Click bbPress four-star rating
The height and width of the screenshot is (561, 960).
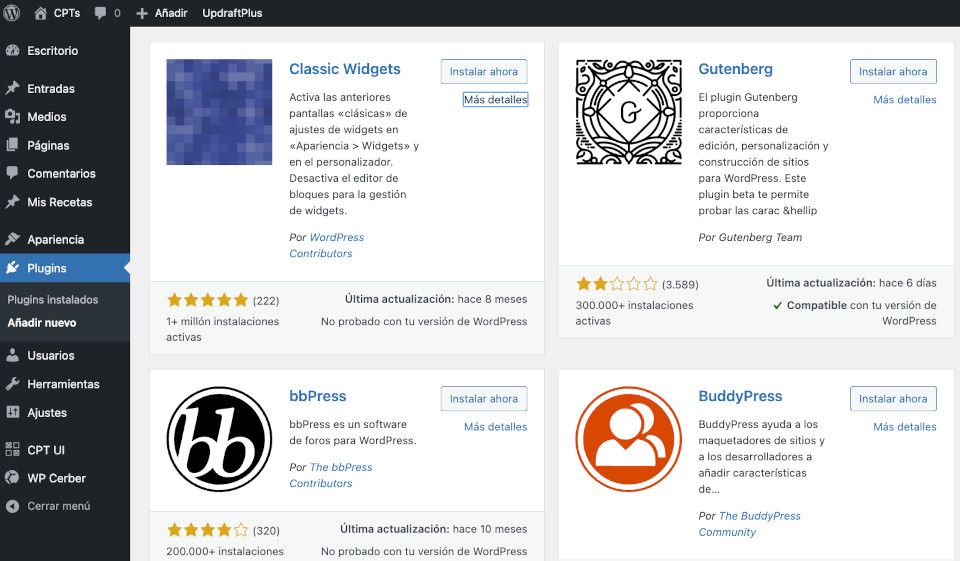(208, 530)
